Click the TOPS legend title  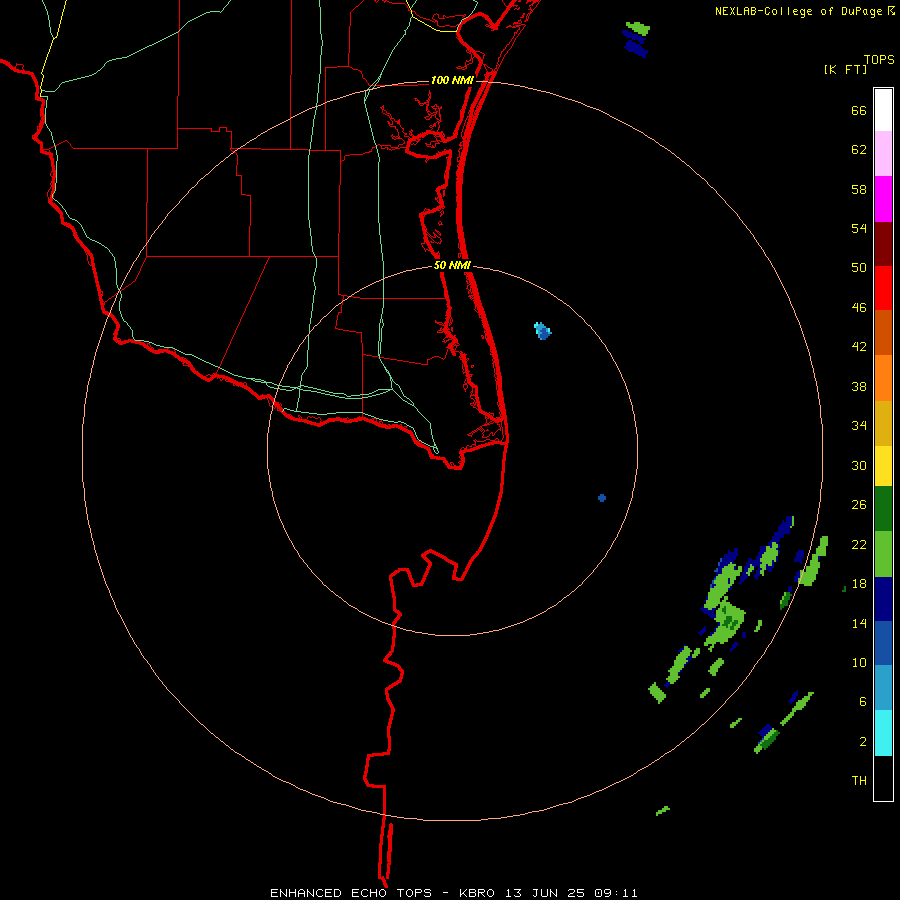coord(879,59)
